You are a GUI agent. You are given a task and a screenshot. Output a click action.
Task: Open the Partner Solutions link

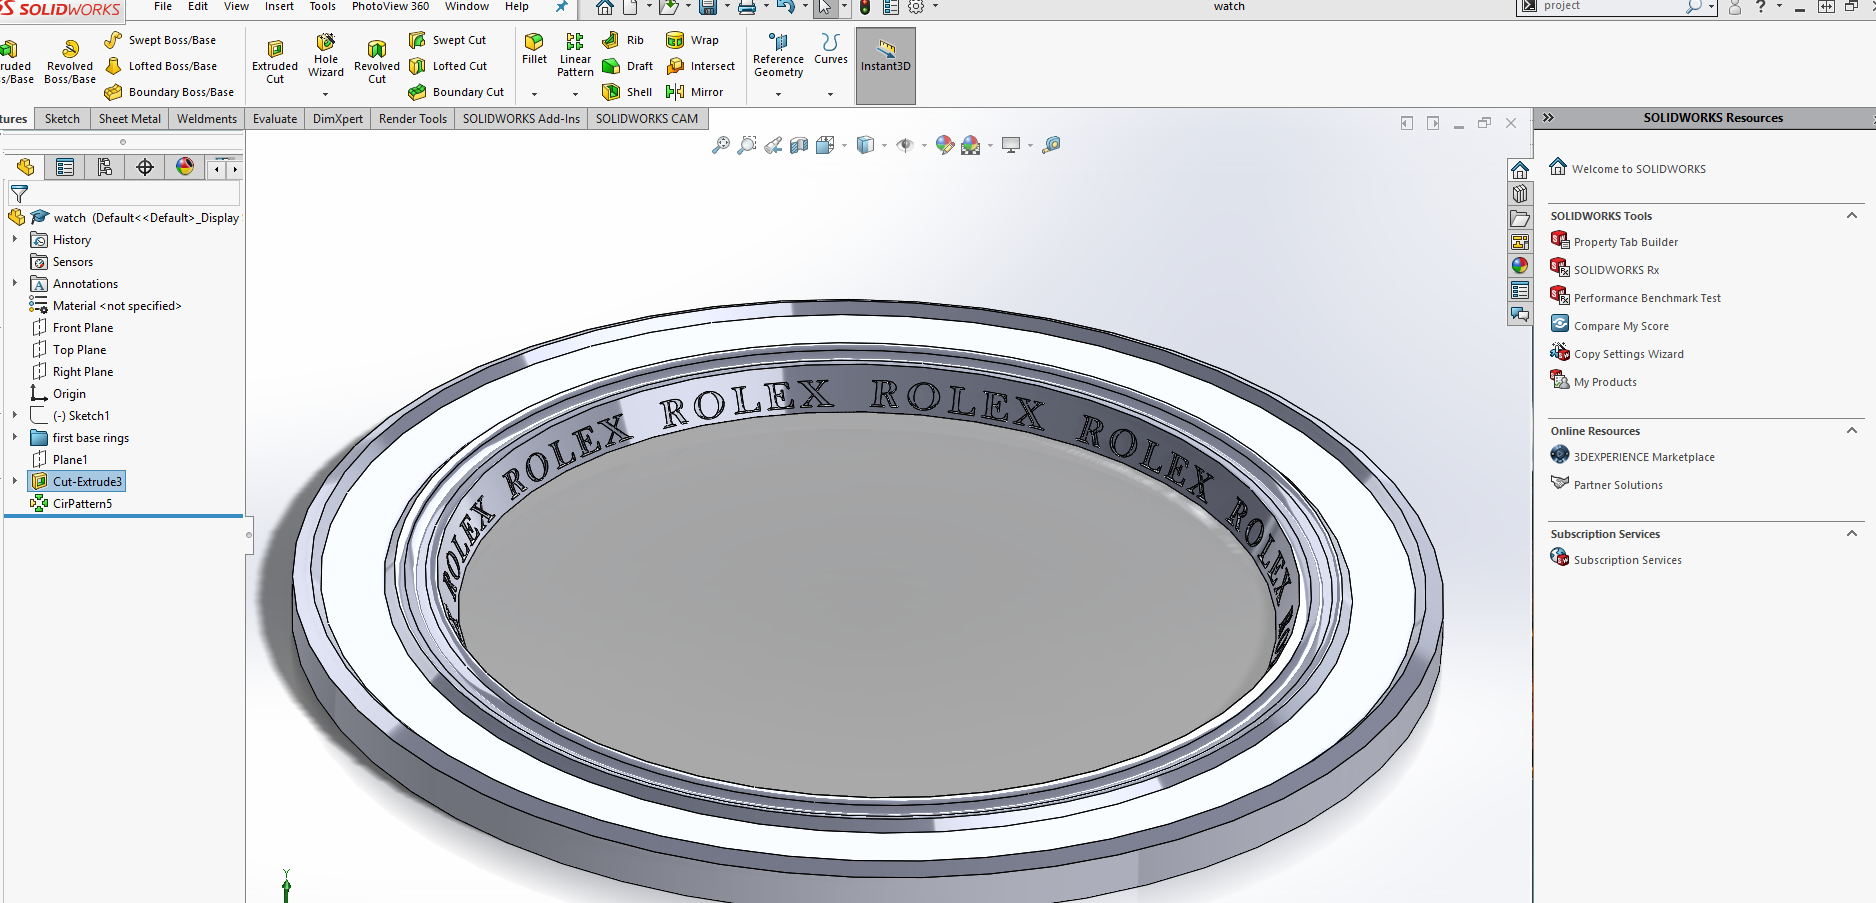[1618, 485]
